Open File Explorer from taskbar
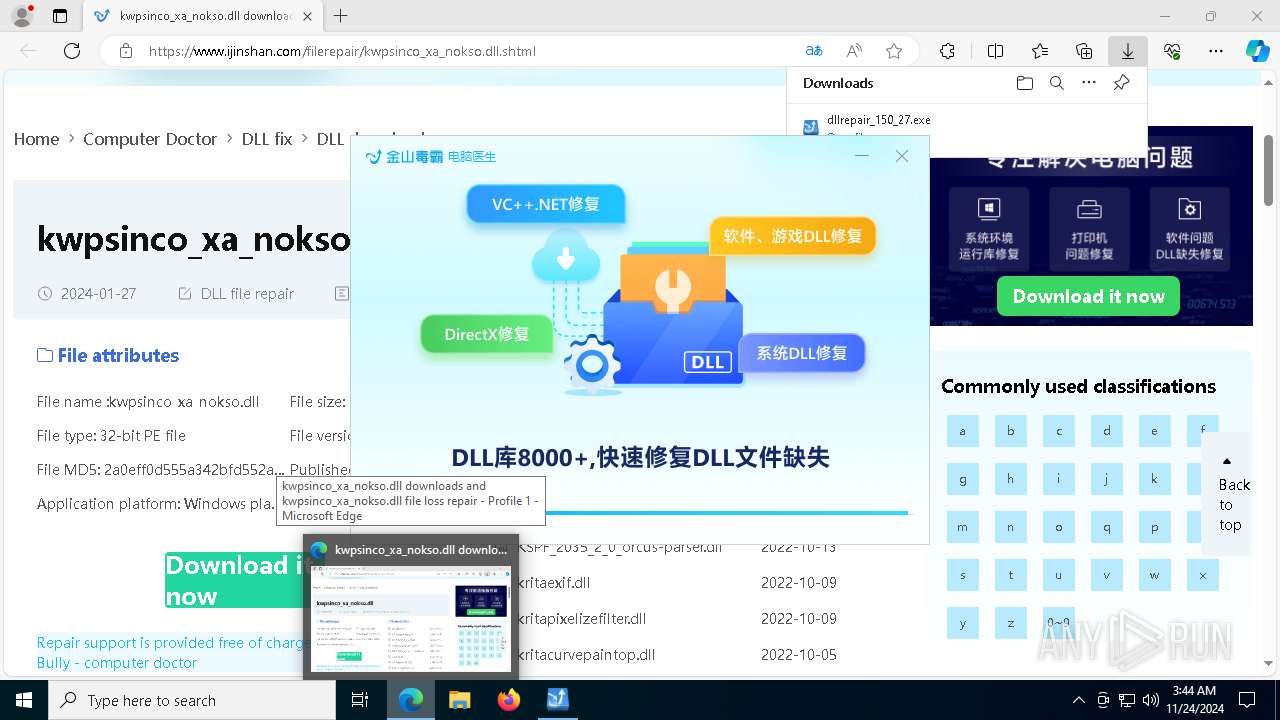1280x720 pixels. coord(459,700)
